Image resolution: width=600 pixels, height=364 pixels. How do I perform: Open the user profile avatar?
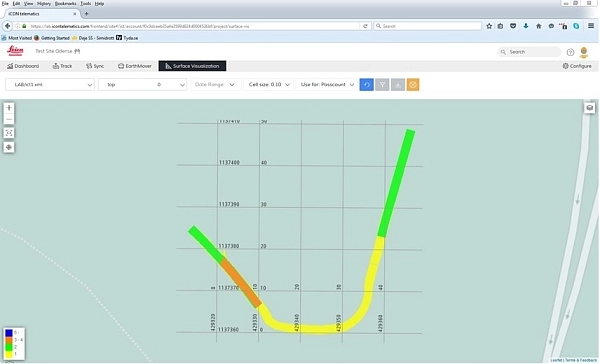click(584, 52)
